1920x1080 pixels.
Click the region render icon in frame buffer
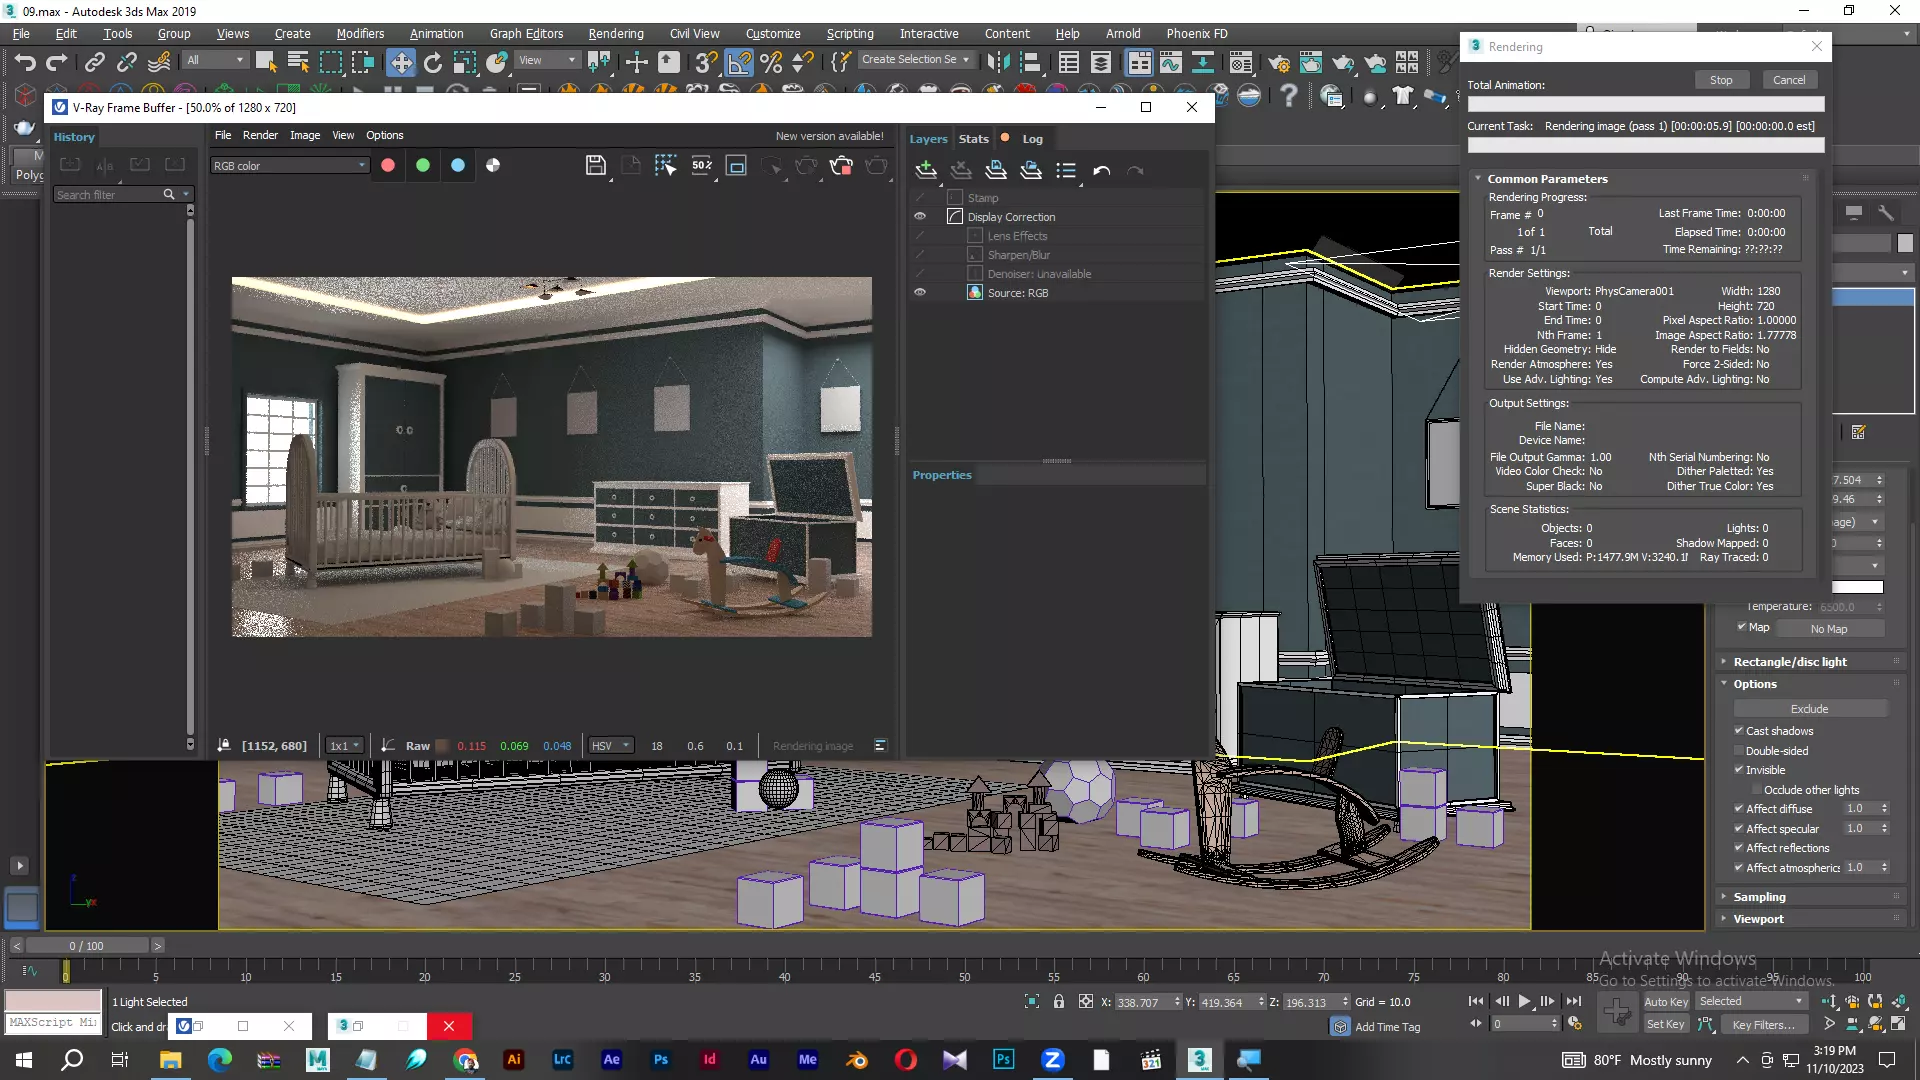(x=736, y=166)
